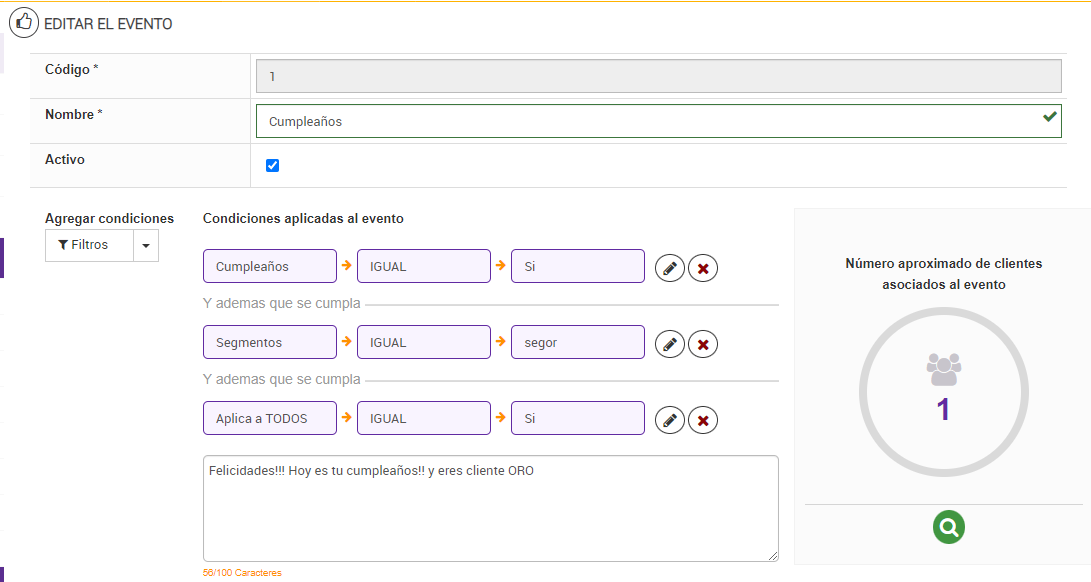Viewport: 1091px width, 582px height.
Task: Remove the Segmentos condition row
Action: click(x=703, y=344)
